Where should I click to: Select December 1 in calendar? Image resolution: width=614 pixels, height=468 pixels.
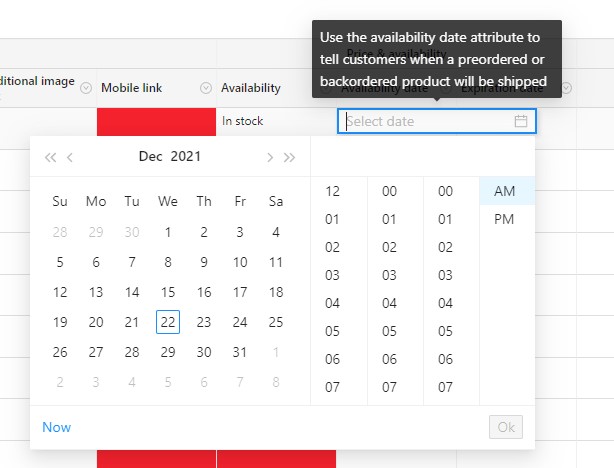pyautogui.click(x=168, y=232)
